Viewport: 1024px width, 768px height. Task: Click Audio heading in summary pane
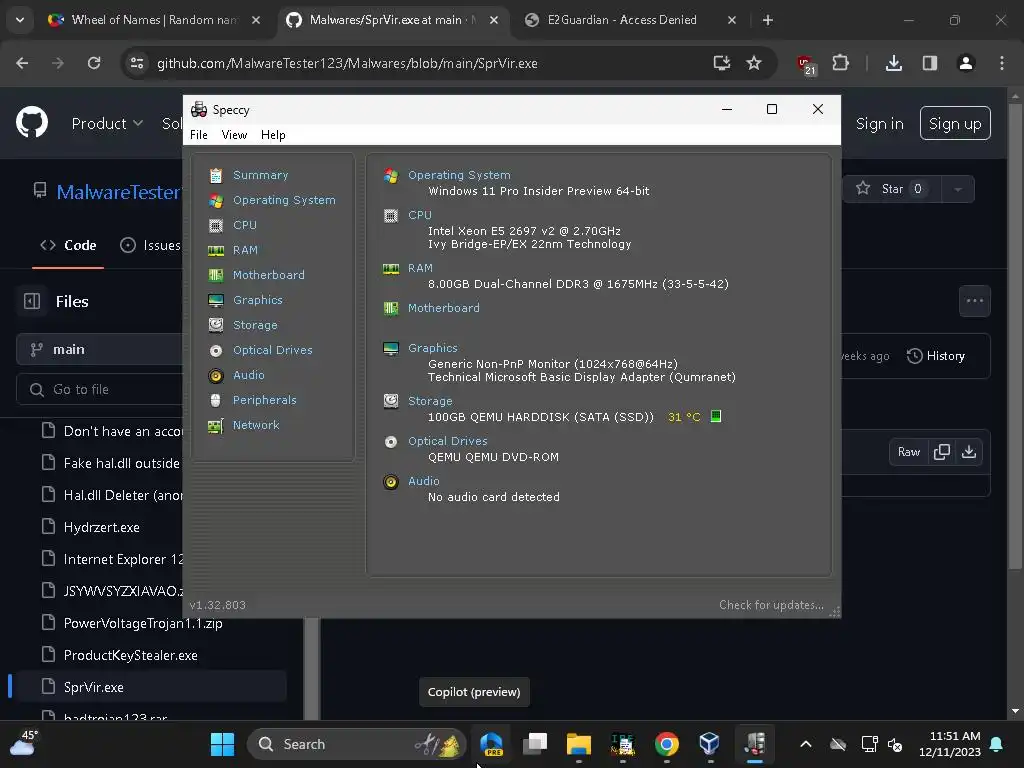[x=423, y=481]
